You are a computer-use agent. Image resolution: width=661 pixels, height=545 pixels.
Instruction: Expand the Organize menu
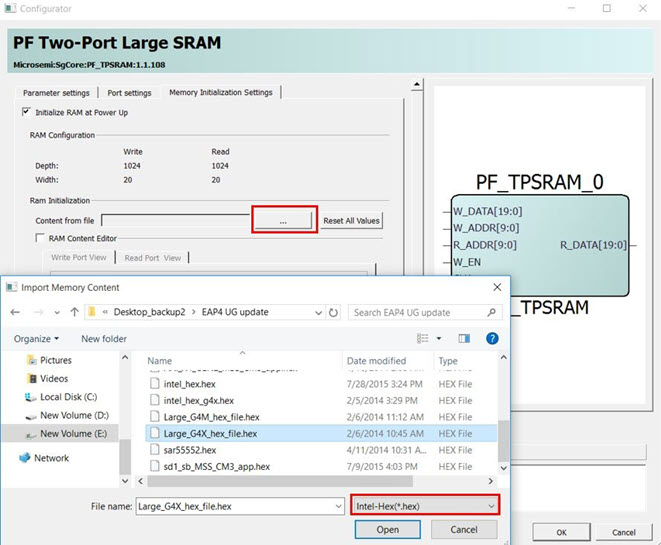(36, 339)
